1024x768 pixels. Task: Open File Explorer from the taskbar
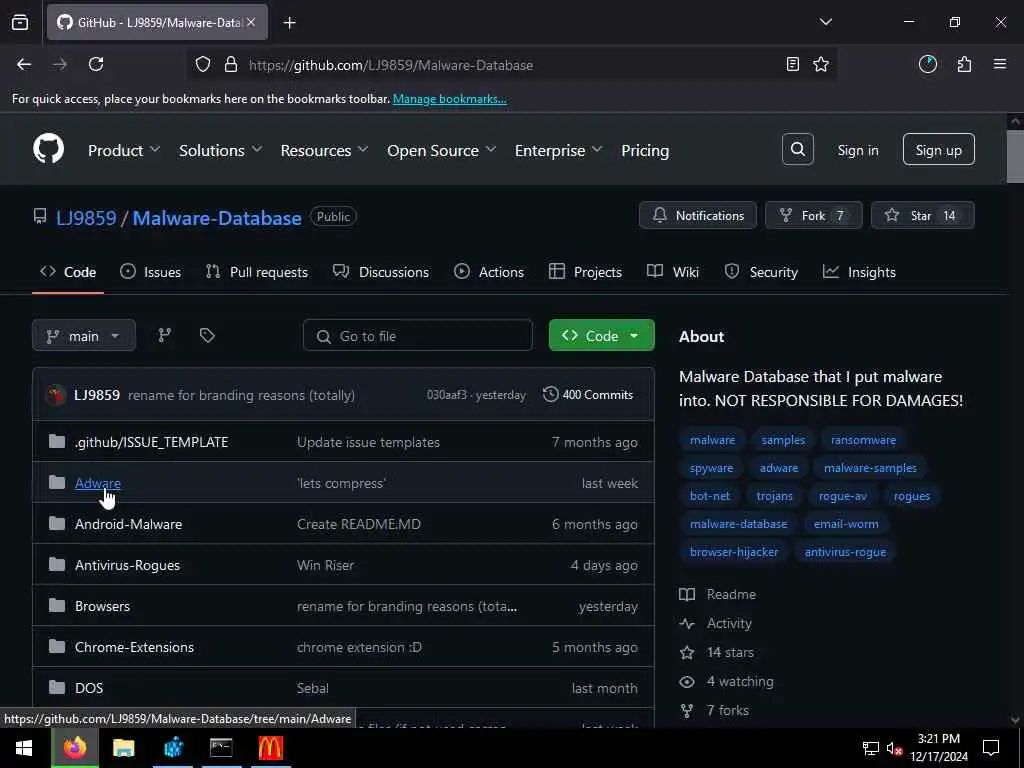123,748
